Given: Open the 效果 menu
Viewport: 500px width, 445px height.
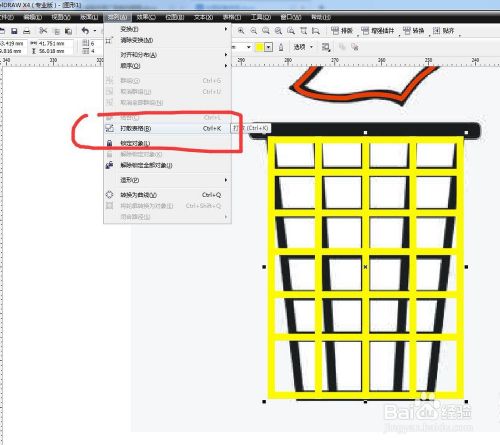Looking at the screenshot, I should (146, 17).
